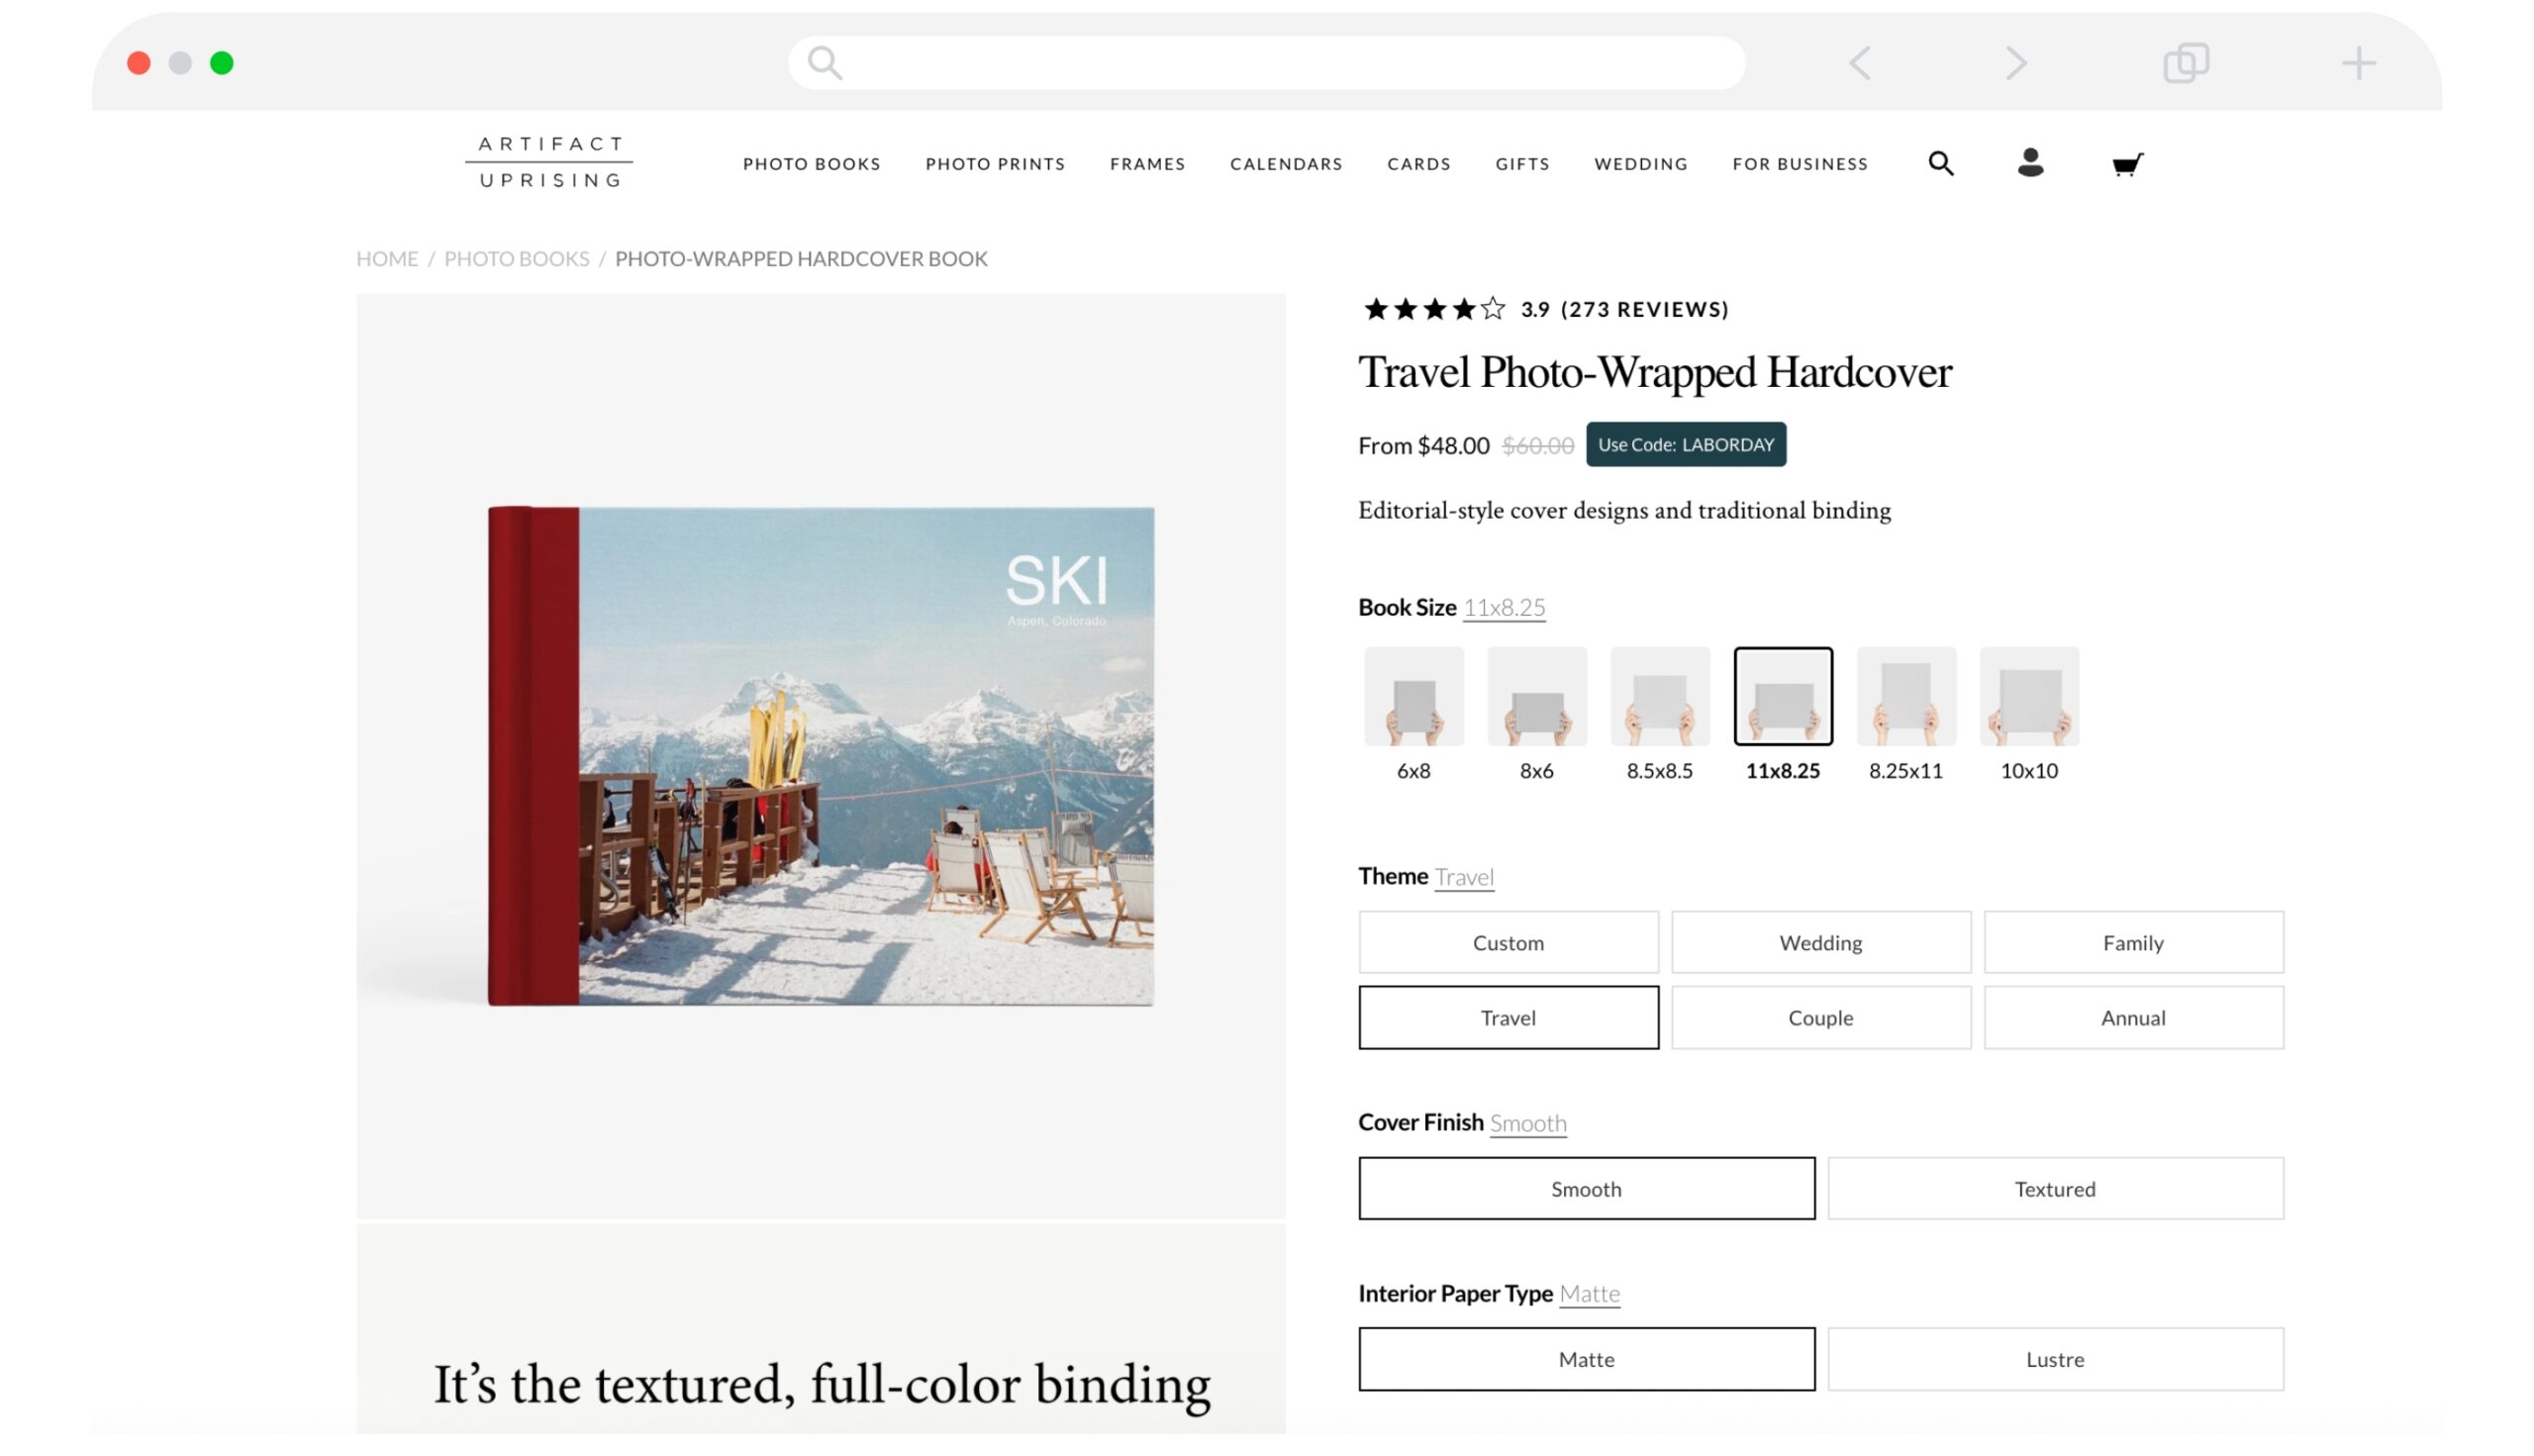Select the 10x10 book size thumbnail
Viewport: 2534px width, 1456px height.
(2028, 697)
